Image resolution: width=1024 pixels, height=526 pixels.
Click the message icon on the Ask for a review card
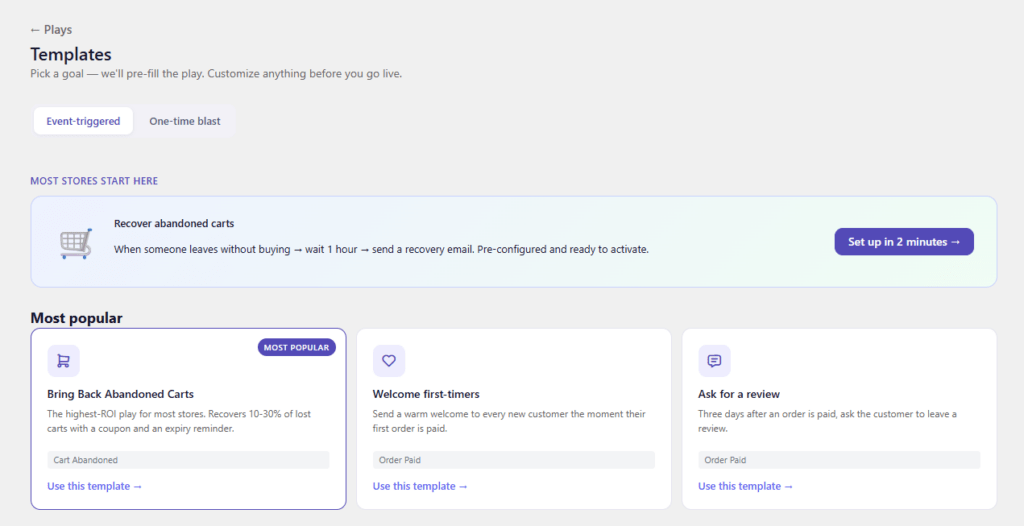click(x=714, y=361)
